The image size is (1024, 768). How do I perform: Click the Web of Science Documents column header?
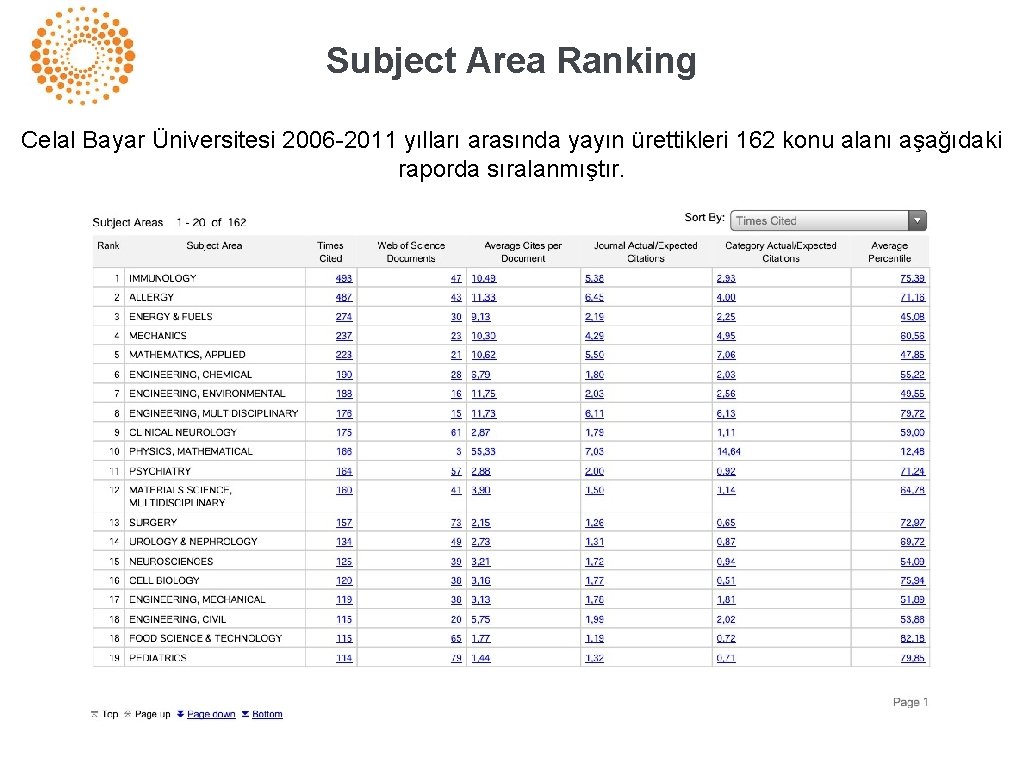click(411, 251)
